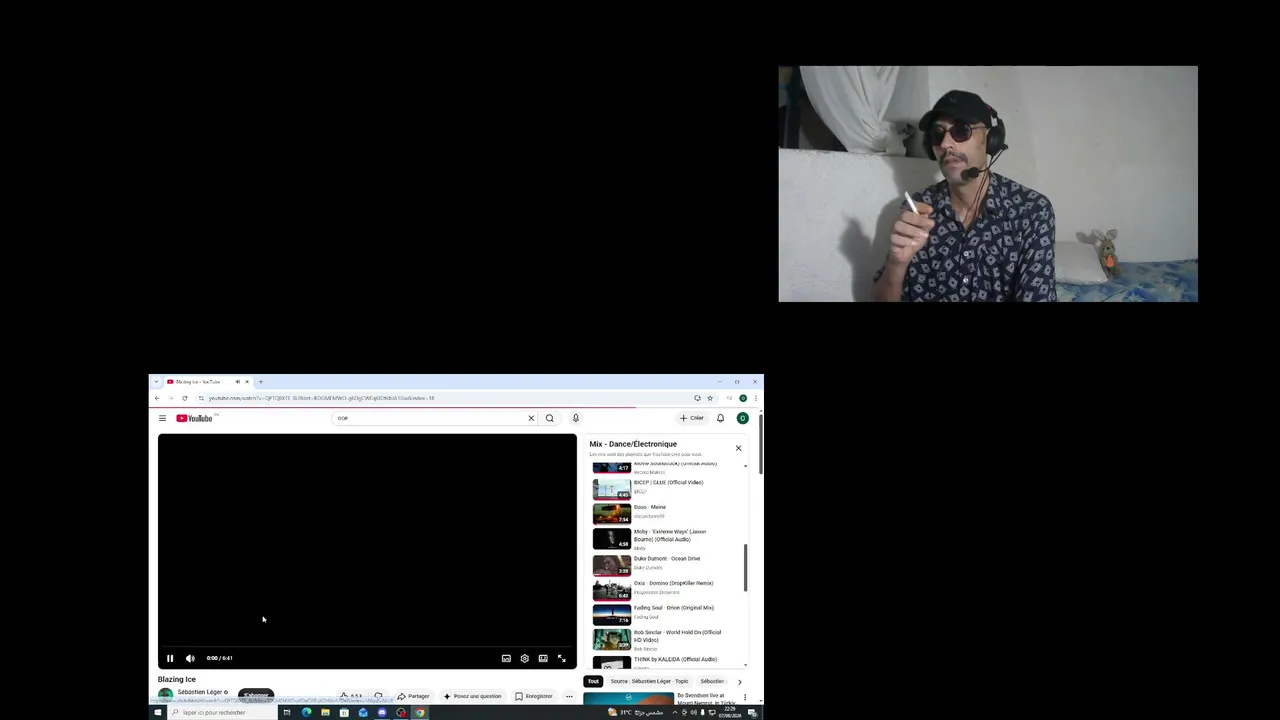
Task: Select Duke Dumont - Ocean Drive thumbnail
Action: point(612,564)
